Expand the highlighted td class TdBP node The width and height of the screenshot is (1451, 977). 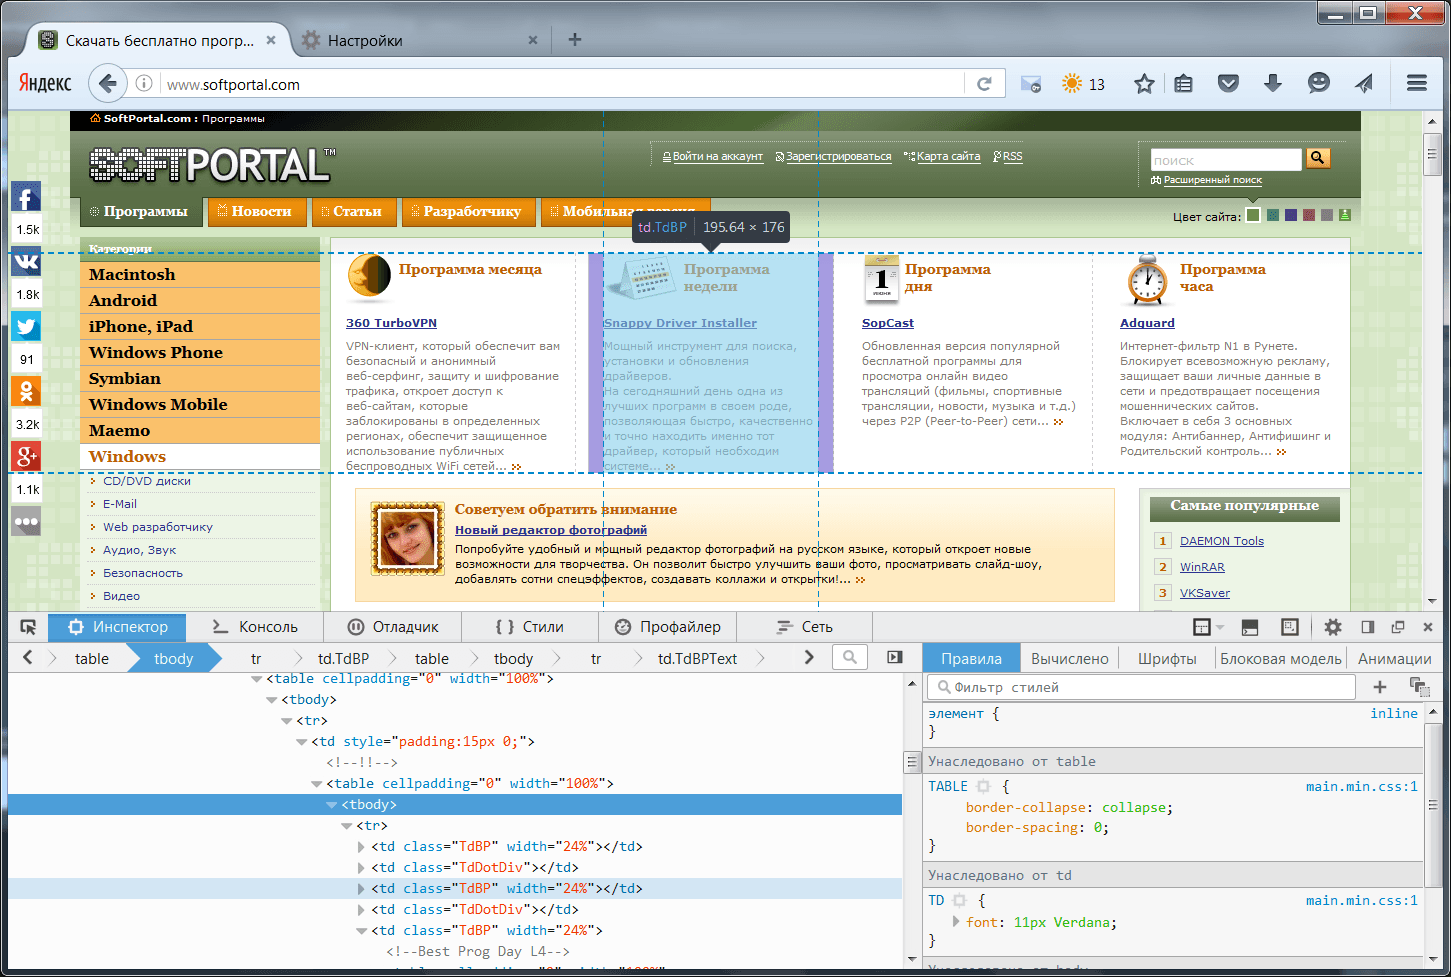tap(362, 889)
